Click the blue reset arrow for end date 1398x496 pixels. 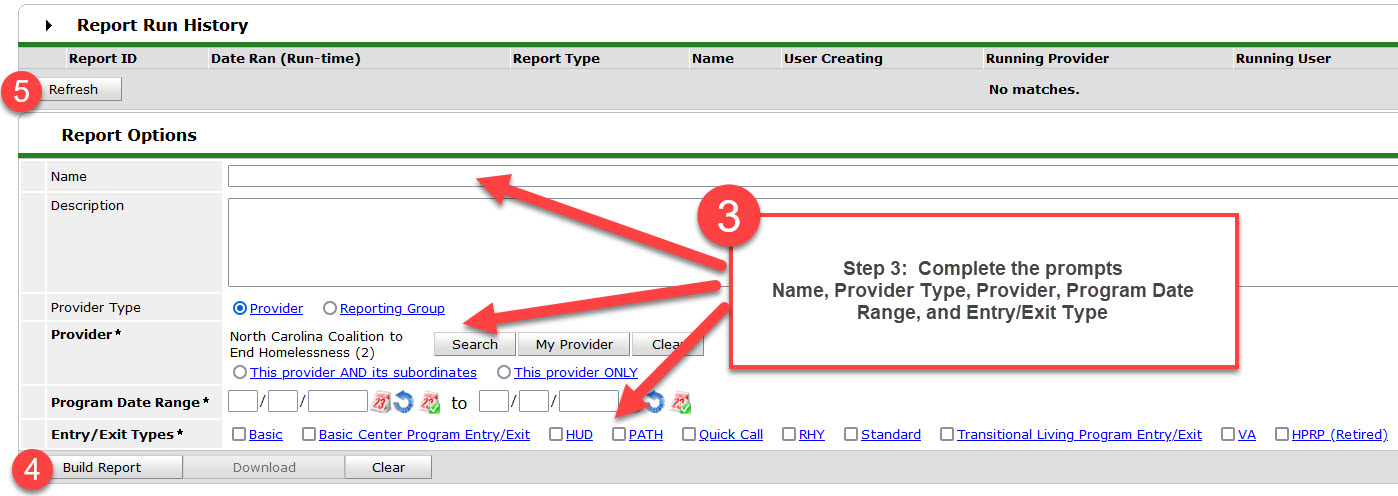655,402
